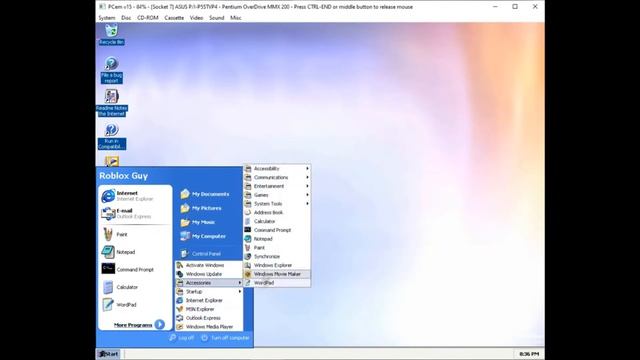Expand the System Tools submenu
Image resolution: width=640 pixels, height=360 pixels.
pos(277,204)
